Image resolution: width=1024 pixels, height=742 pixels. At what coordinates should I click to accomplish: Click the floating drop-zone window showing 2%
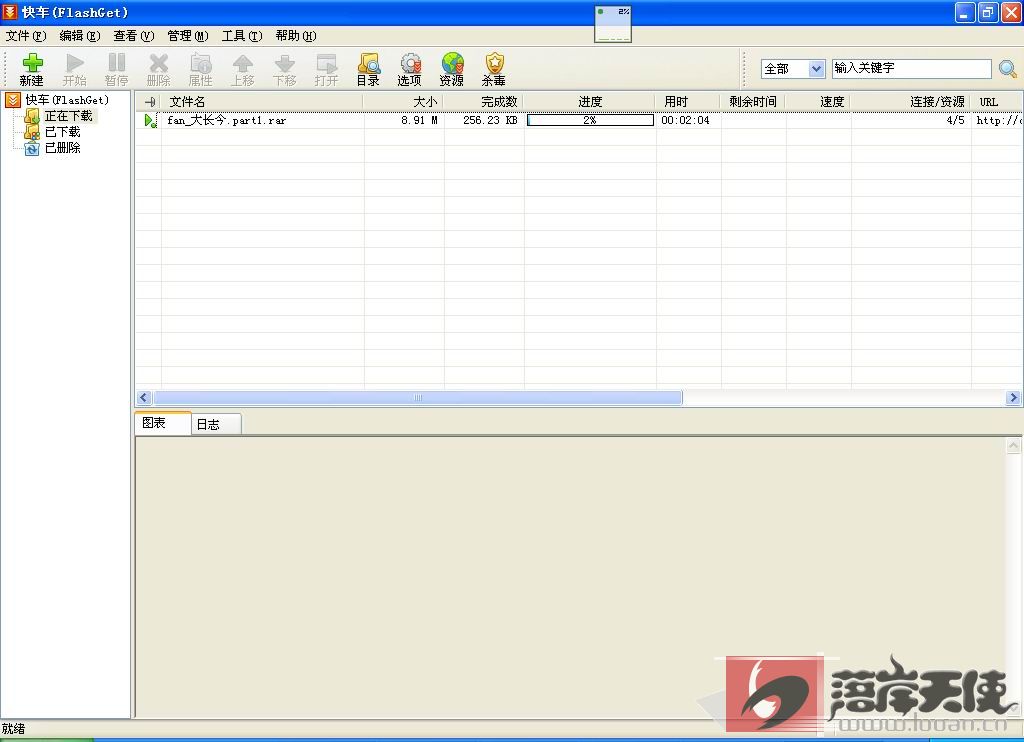tap(613, 24)
